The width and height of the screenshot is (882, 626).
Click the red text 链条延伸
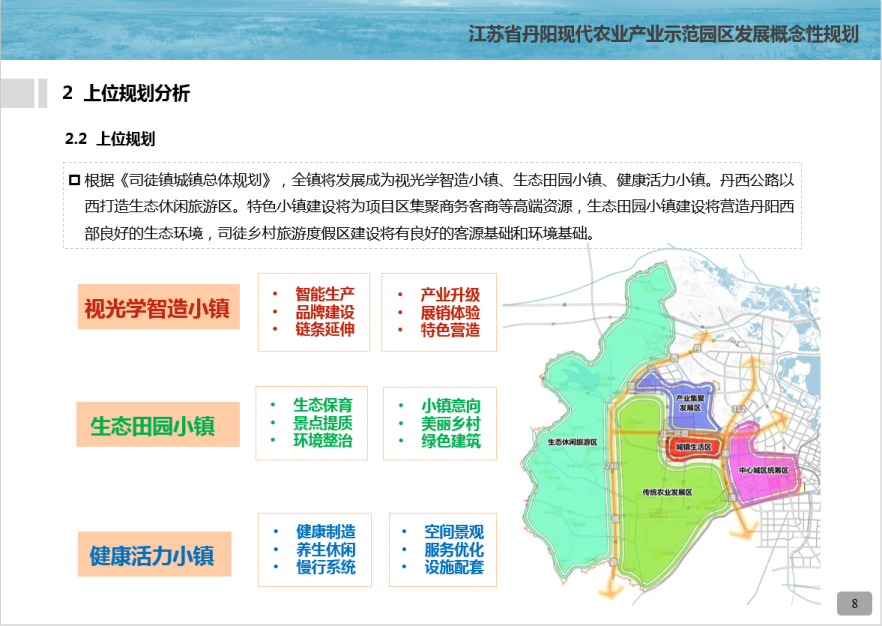(x=325, y=329)
